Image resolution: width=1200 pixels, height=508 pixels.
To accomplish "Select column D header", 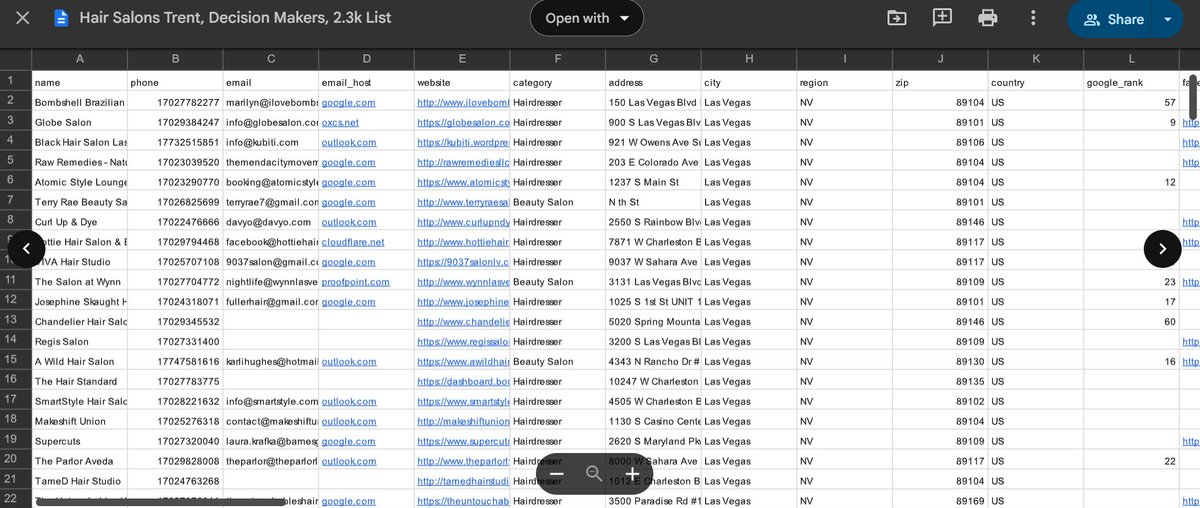I will (x=366, y=60).
